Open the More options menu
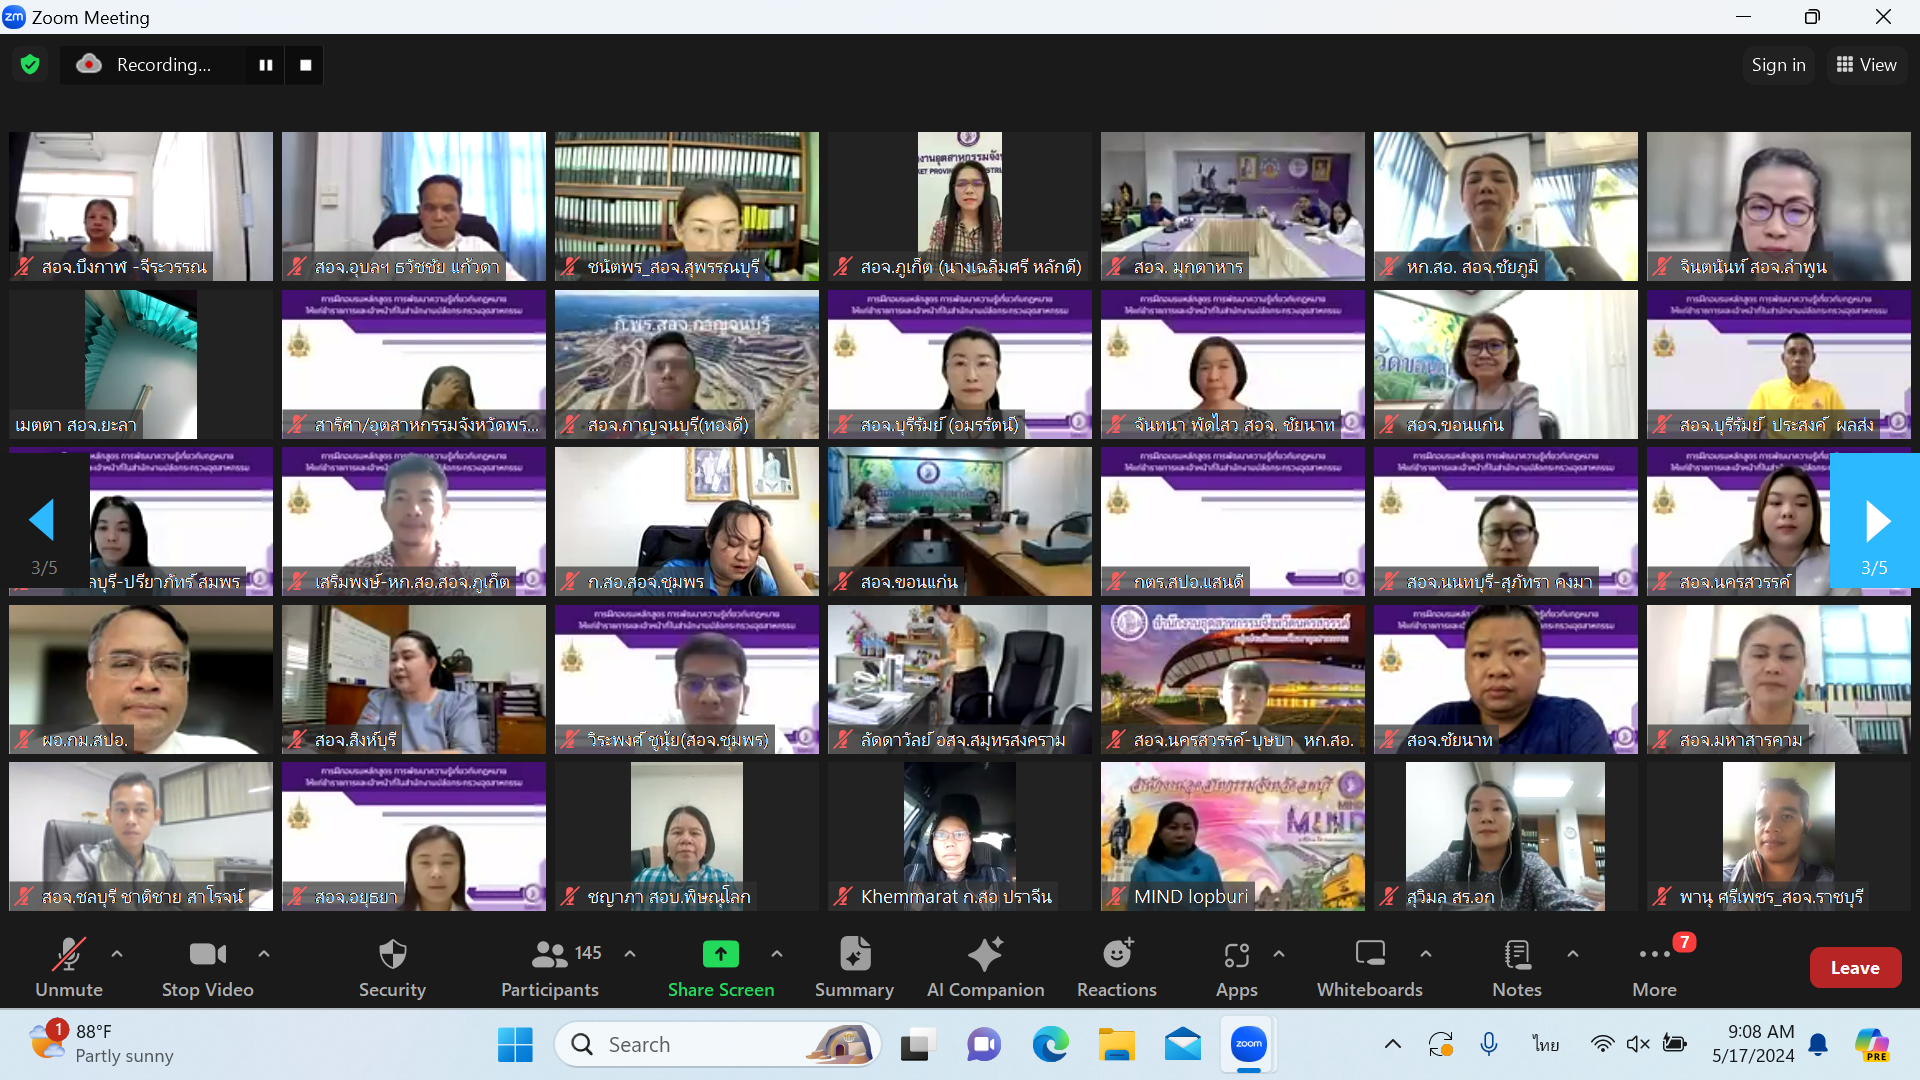Screen dimensions: 1920x1080 point(1654,966)
